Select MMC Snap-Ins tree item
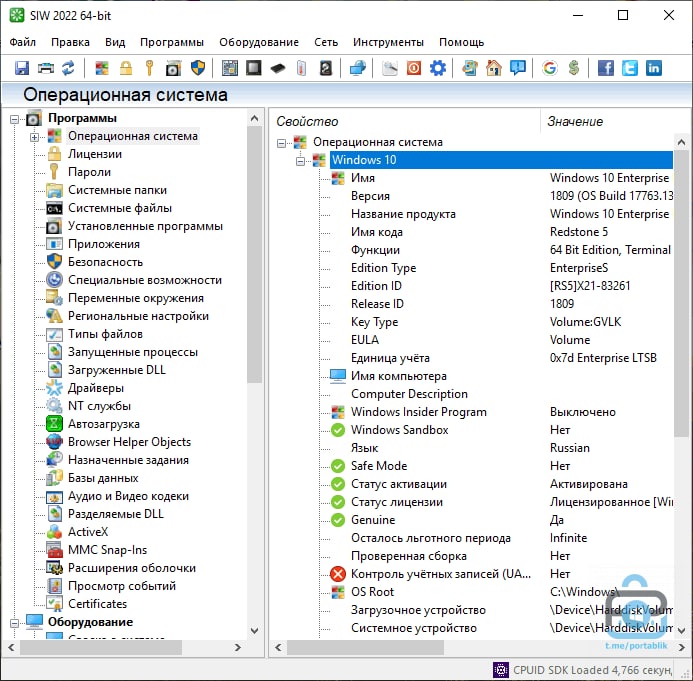 [107, 550]
